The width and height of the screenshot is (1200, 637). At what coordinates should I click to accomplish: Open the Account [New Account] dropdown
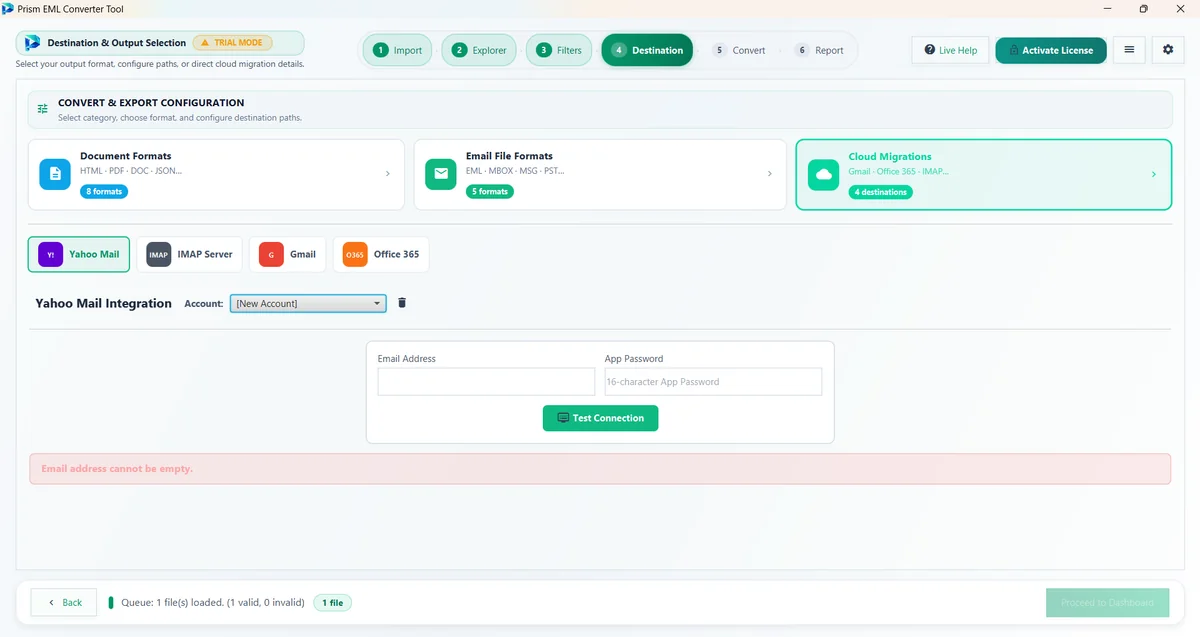pos(308,303)
